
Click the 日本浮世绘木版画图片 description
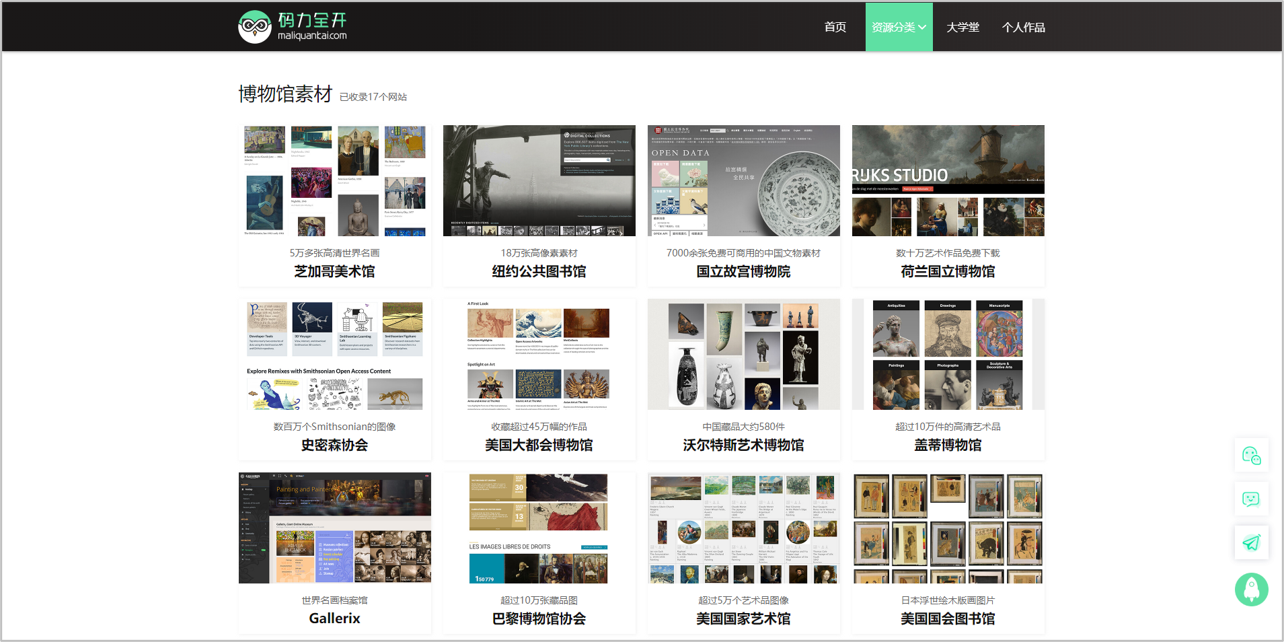tap(948, 600)
